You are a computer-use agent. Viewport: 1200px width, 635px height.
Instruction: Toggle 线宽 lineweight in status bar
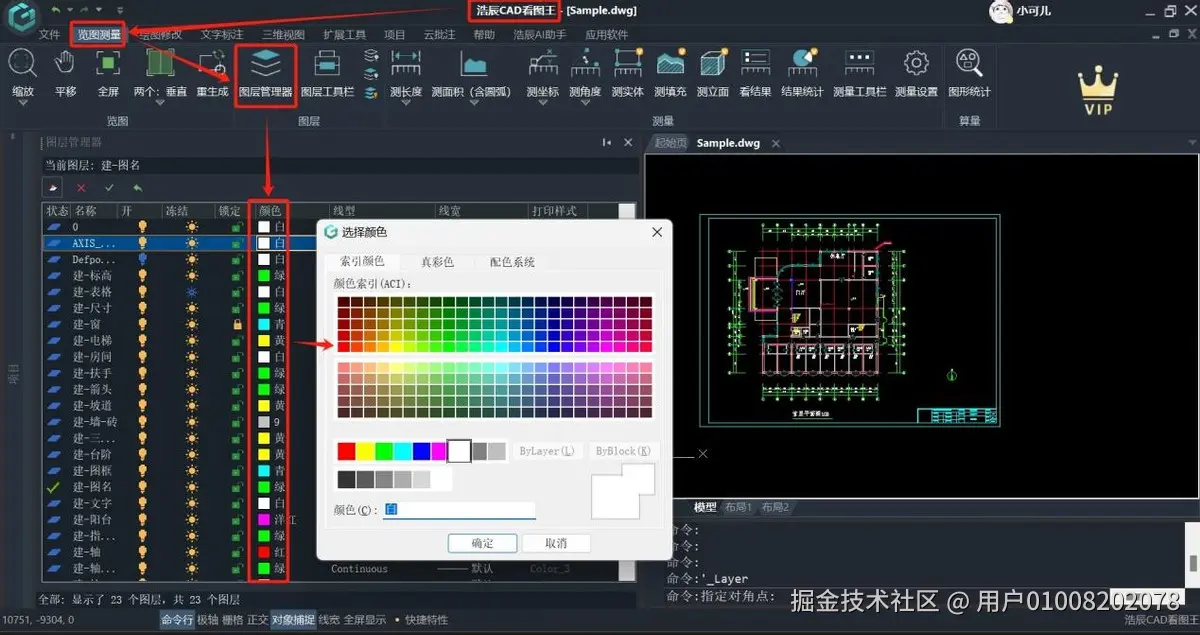coord(329,620)
